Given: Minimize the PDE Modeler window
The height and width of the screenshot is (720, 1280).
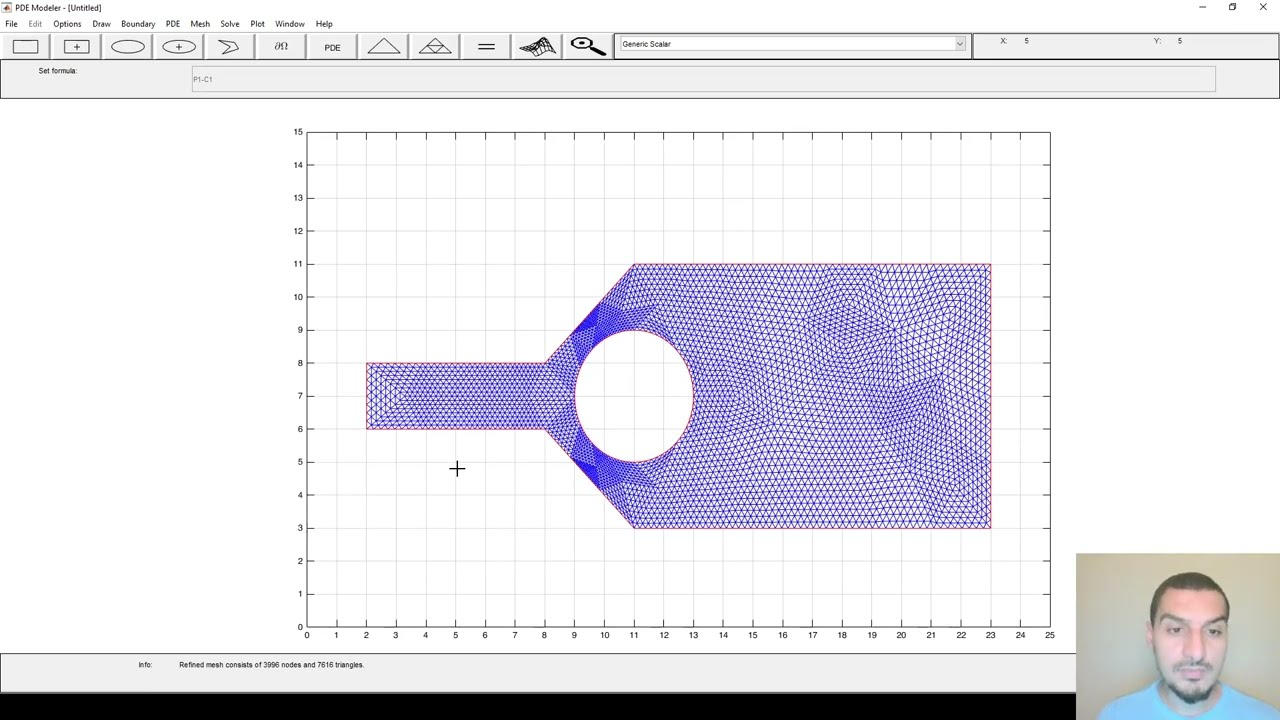Looking at the screenshot, I should (x=1202, y=7).
